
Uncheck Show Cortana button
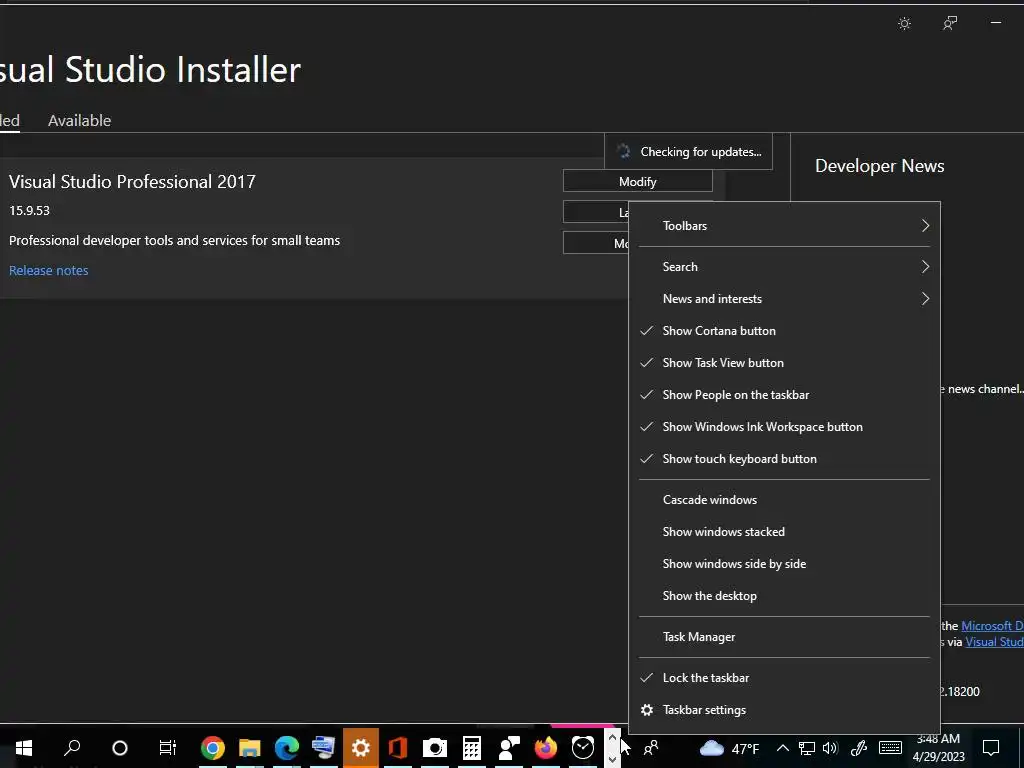784,330
